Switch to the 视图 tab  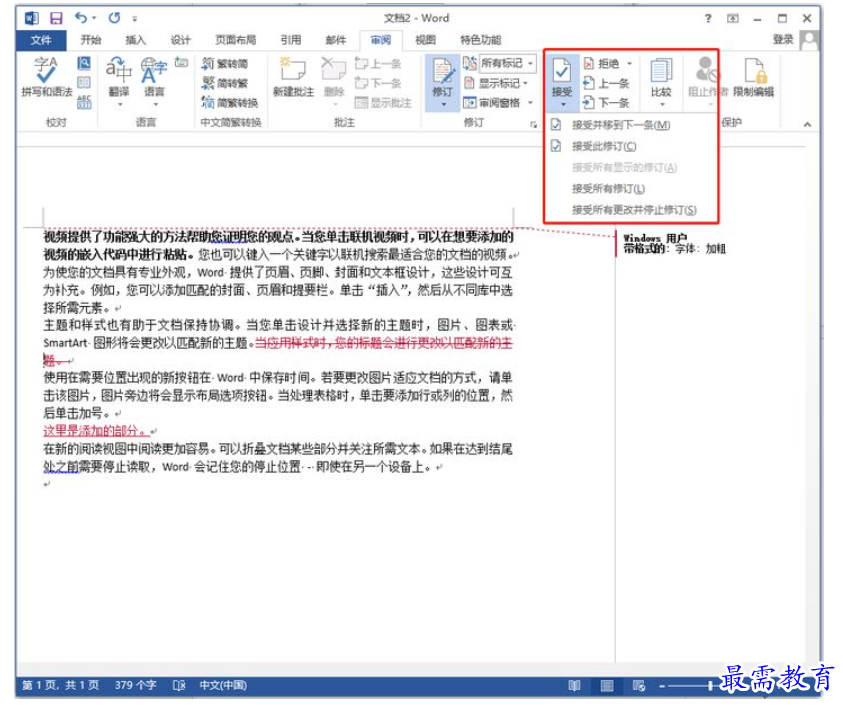click(425, 40)
